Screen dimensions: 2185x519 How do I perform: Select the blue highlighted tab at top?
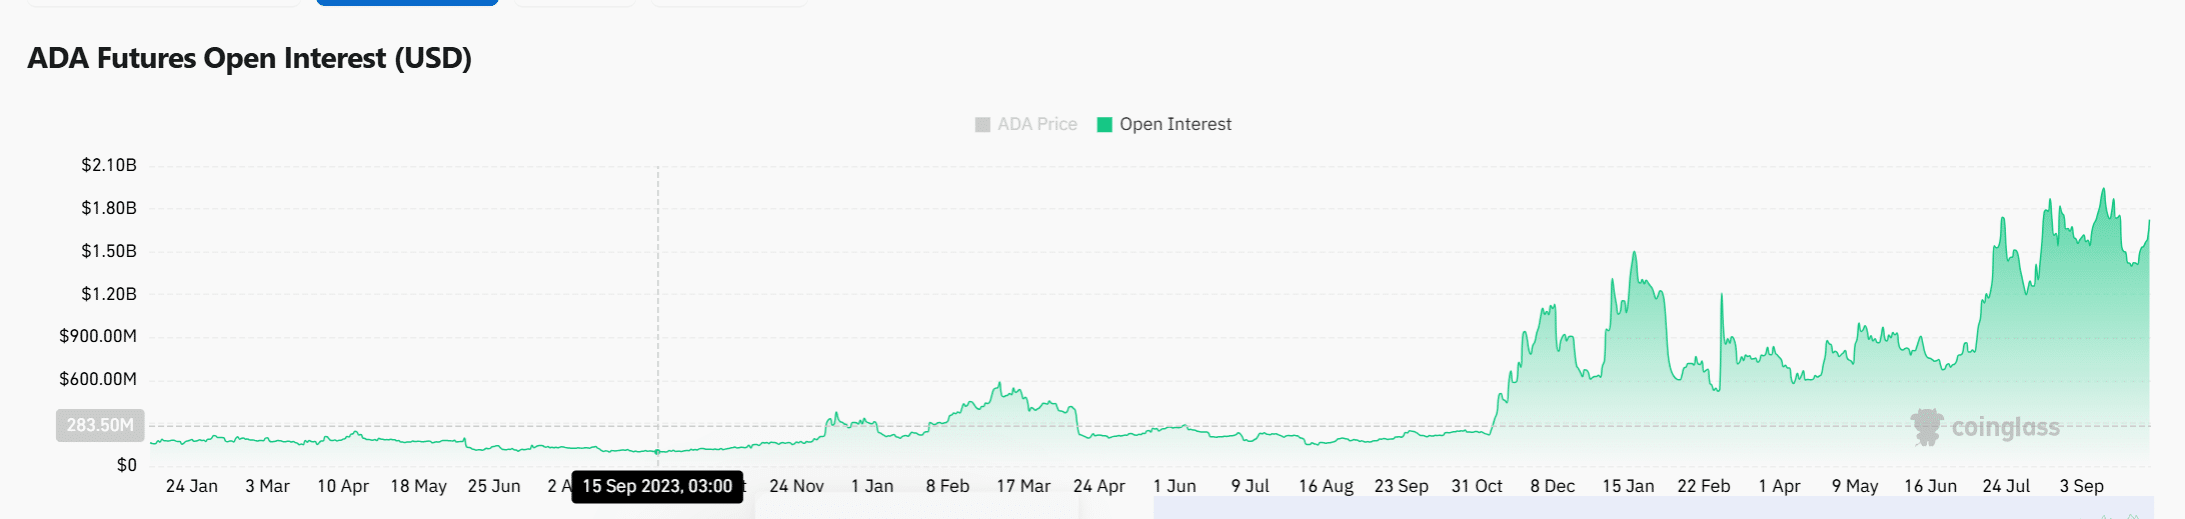[407, 2]
